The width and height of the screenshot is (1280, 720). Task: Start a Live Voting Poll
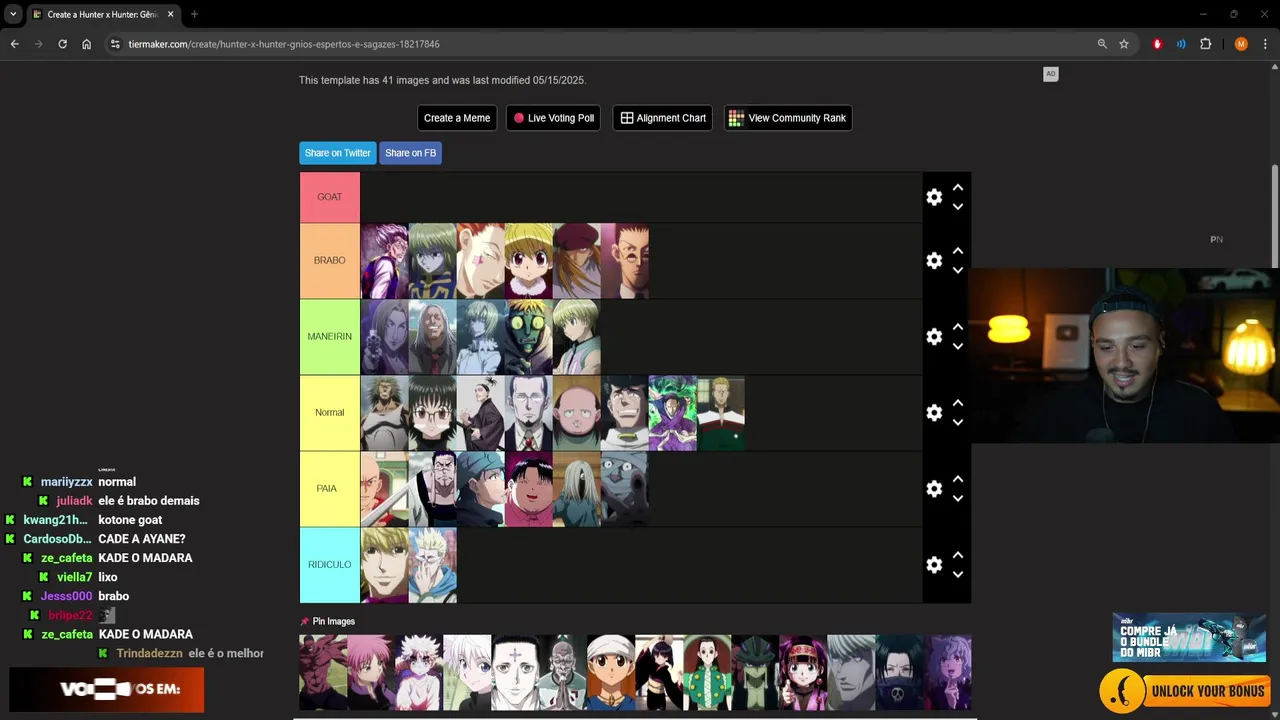pos(553,118)
